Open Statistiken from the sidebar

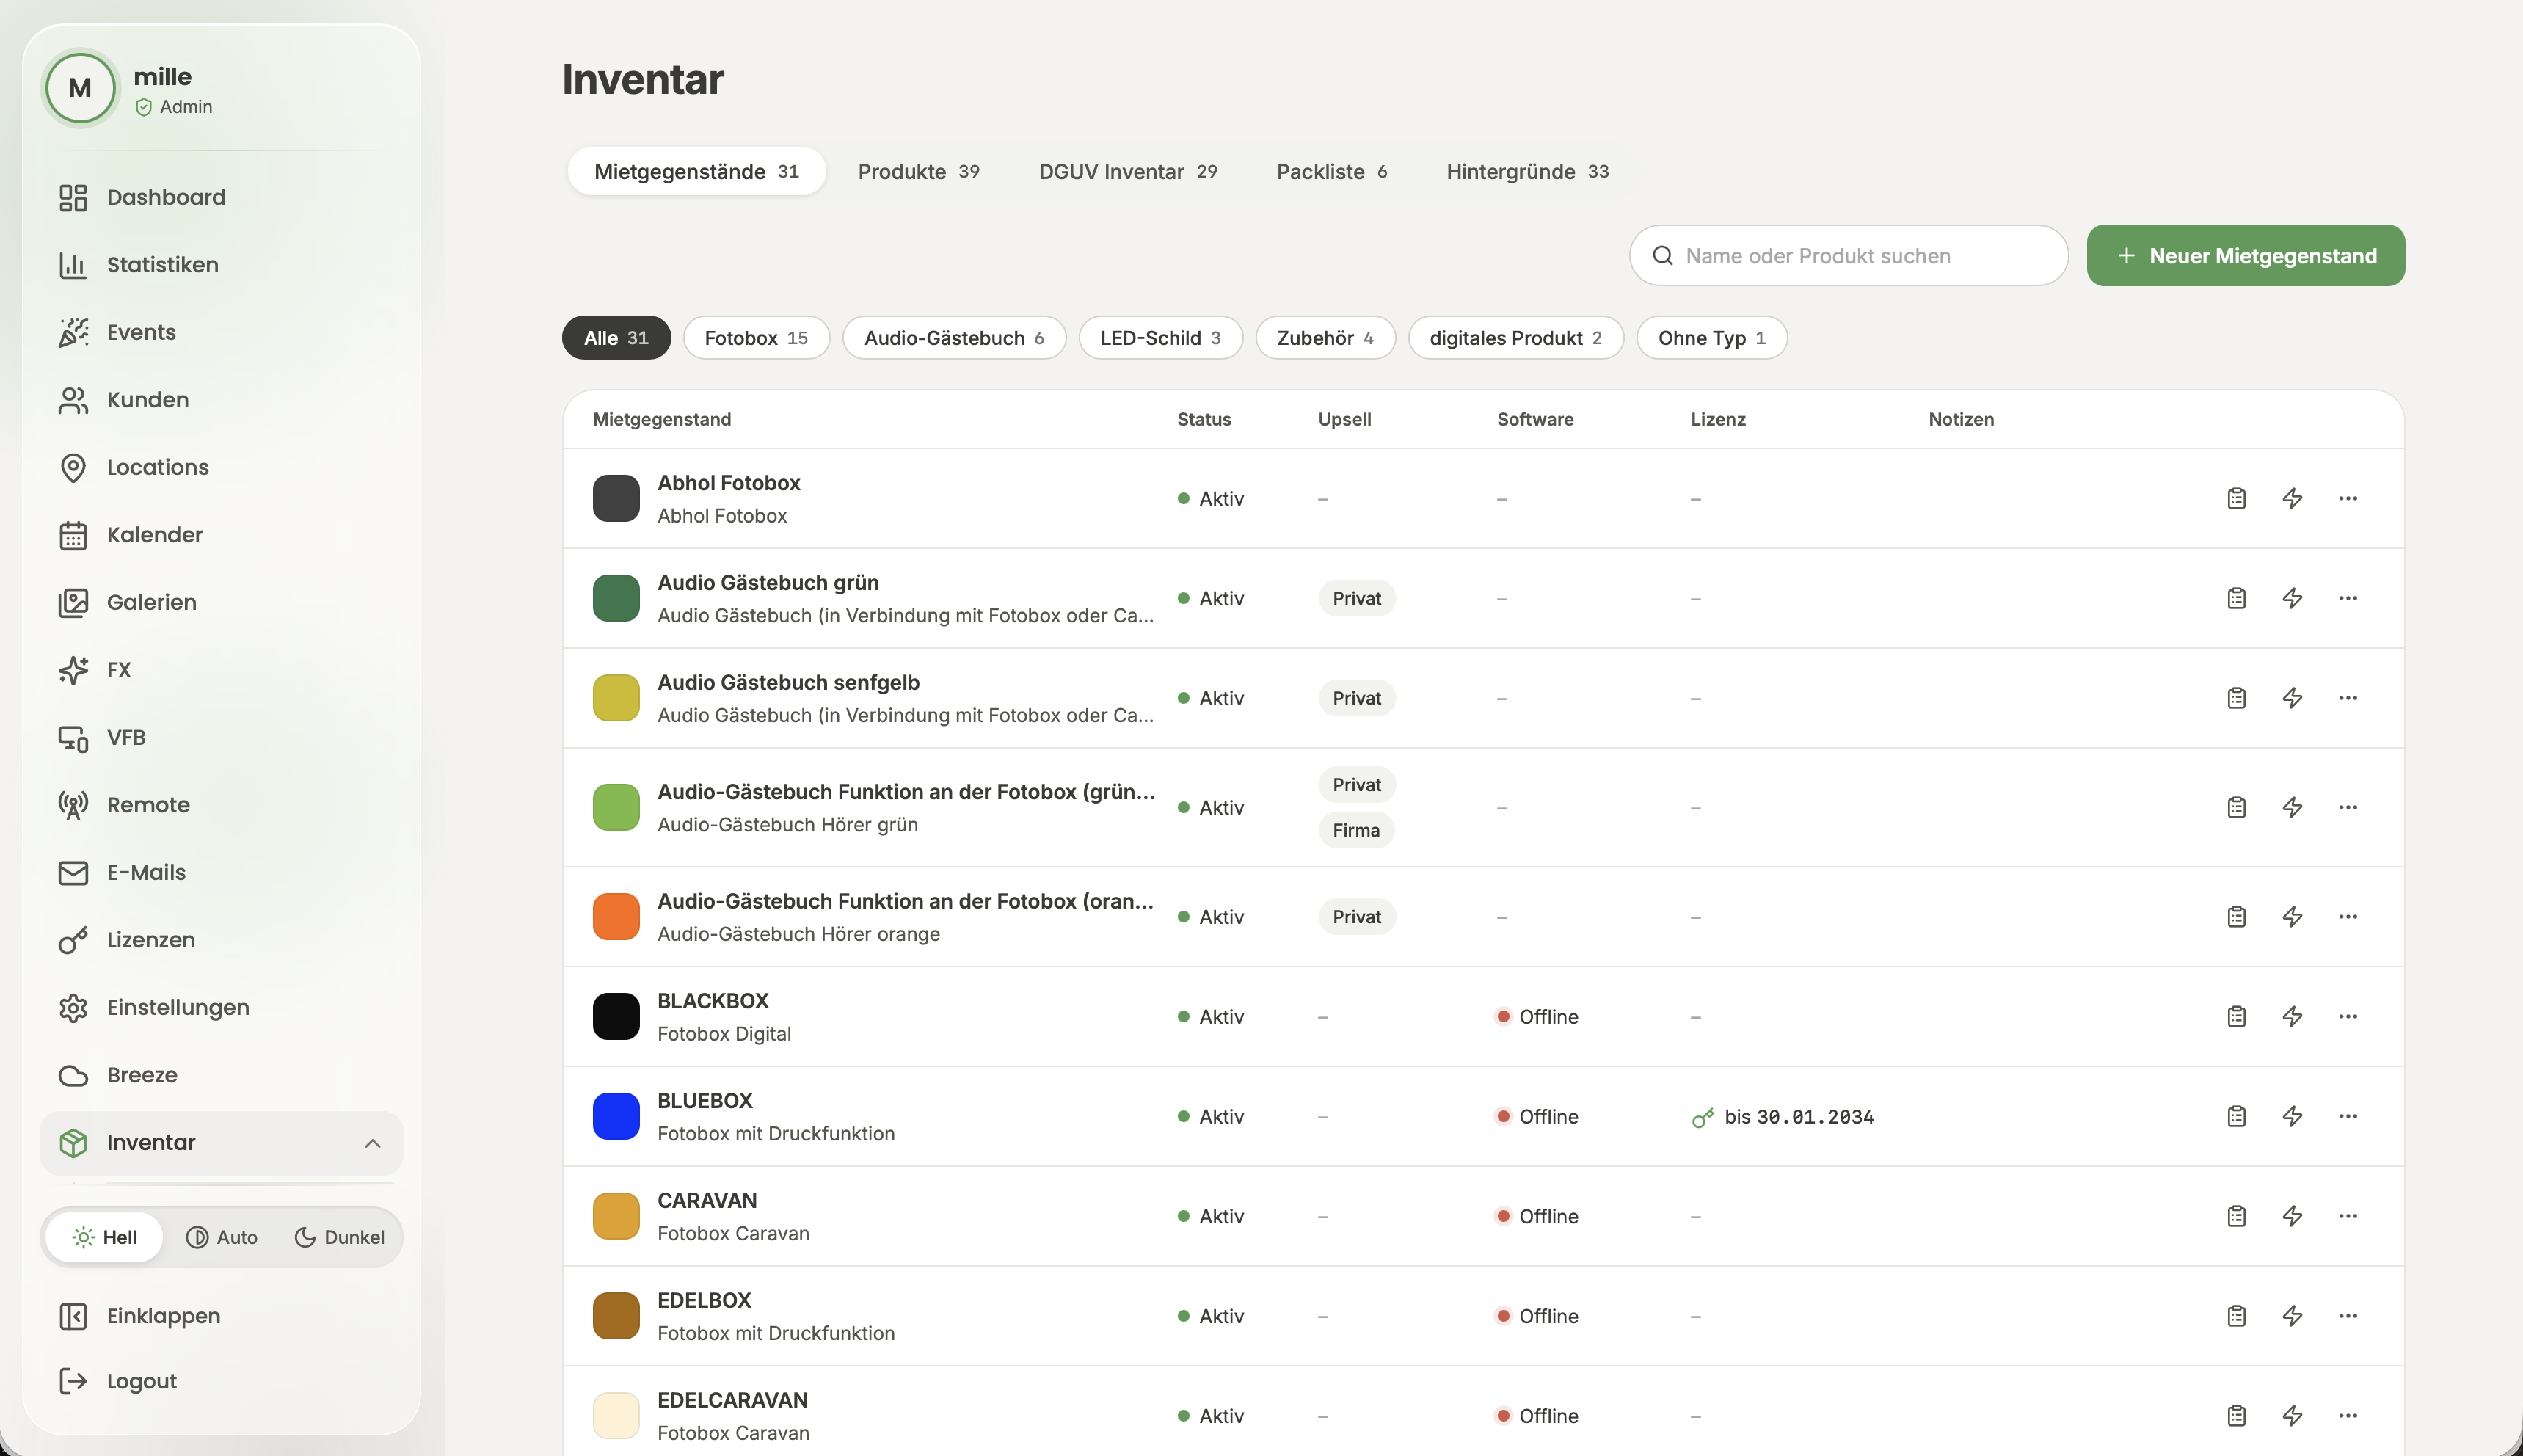[x=162, y=264]
